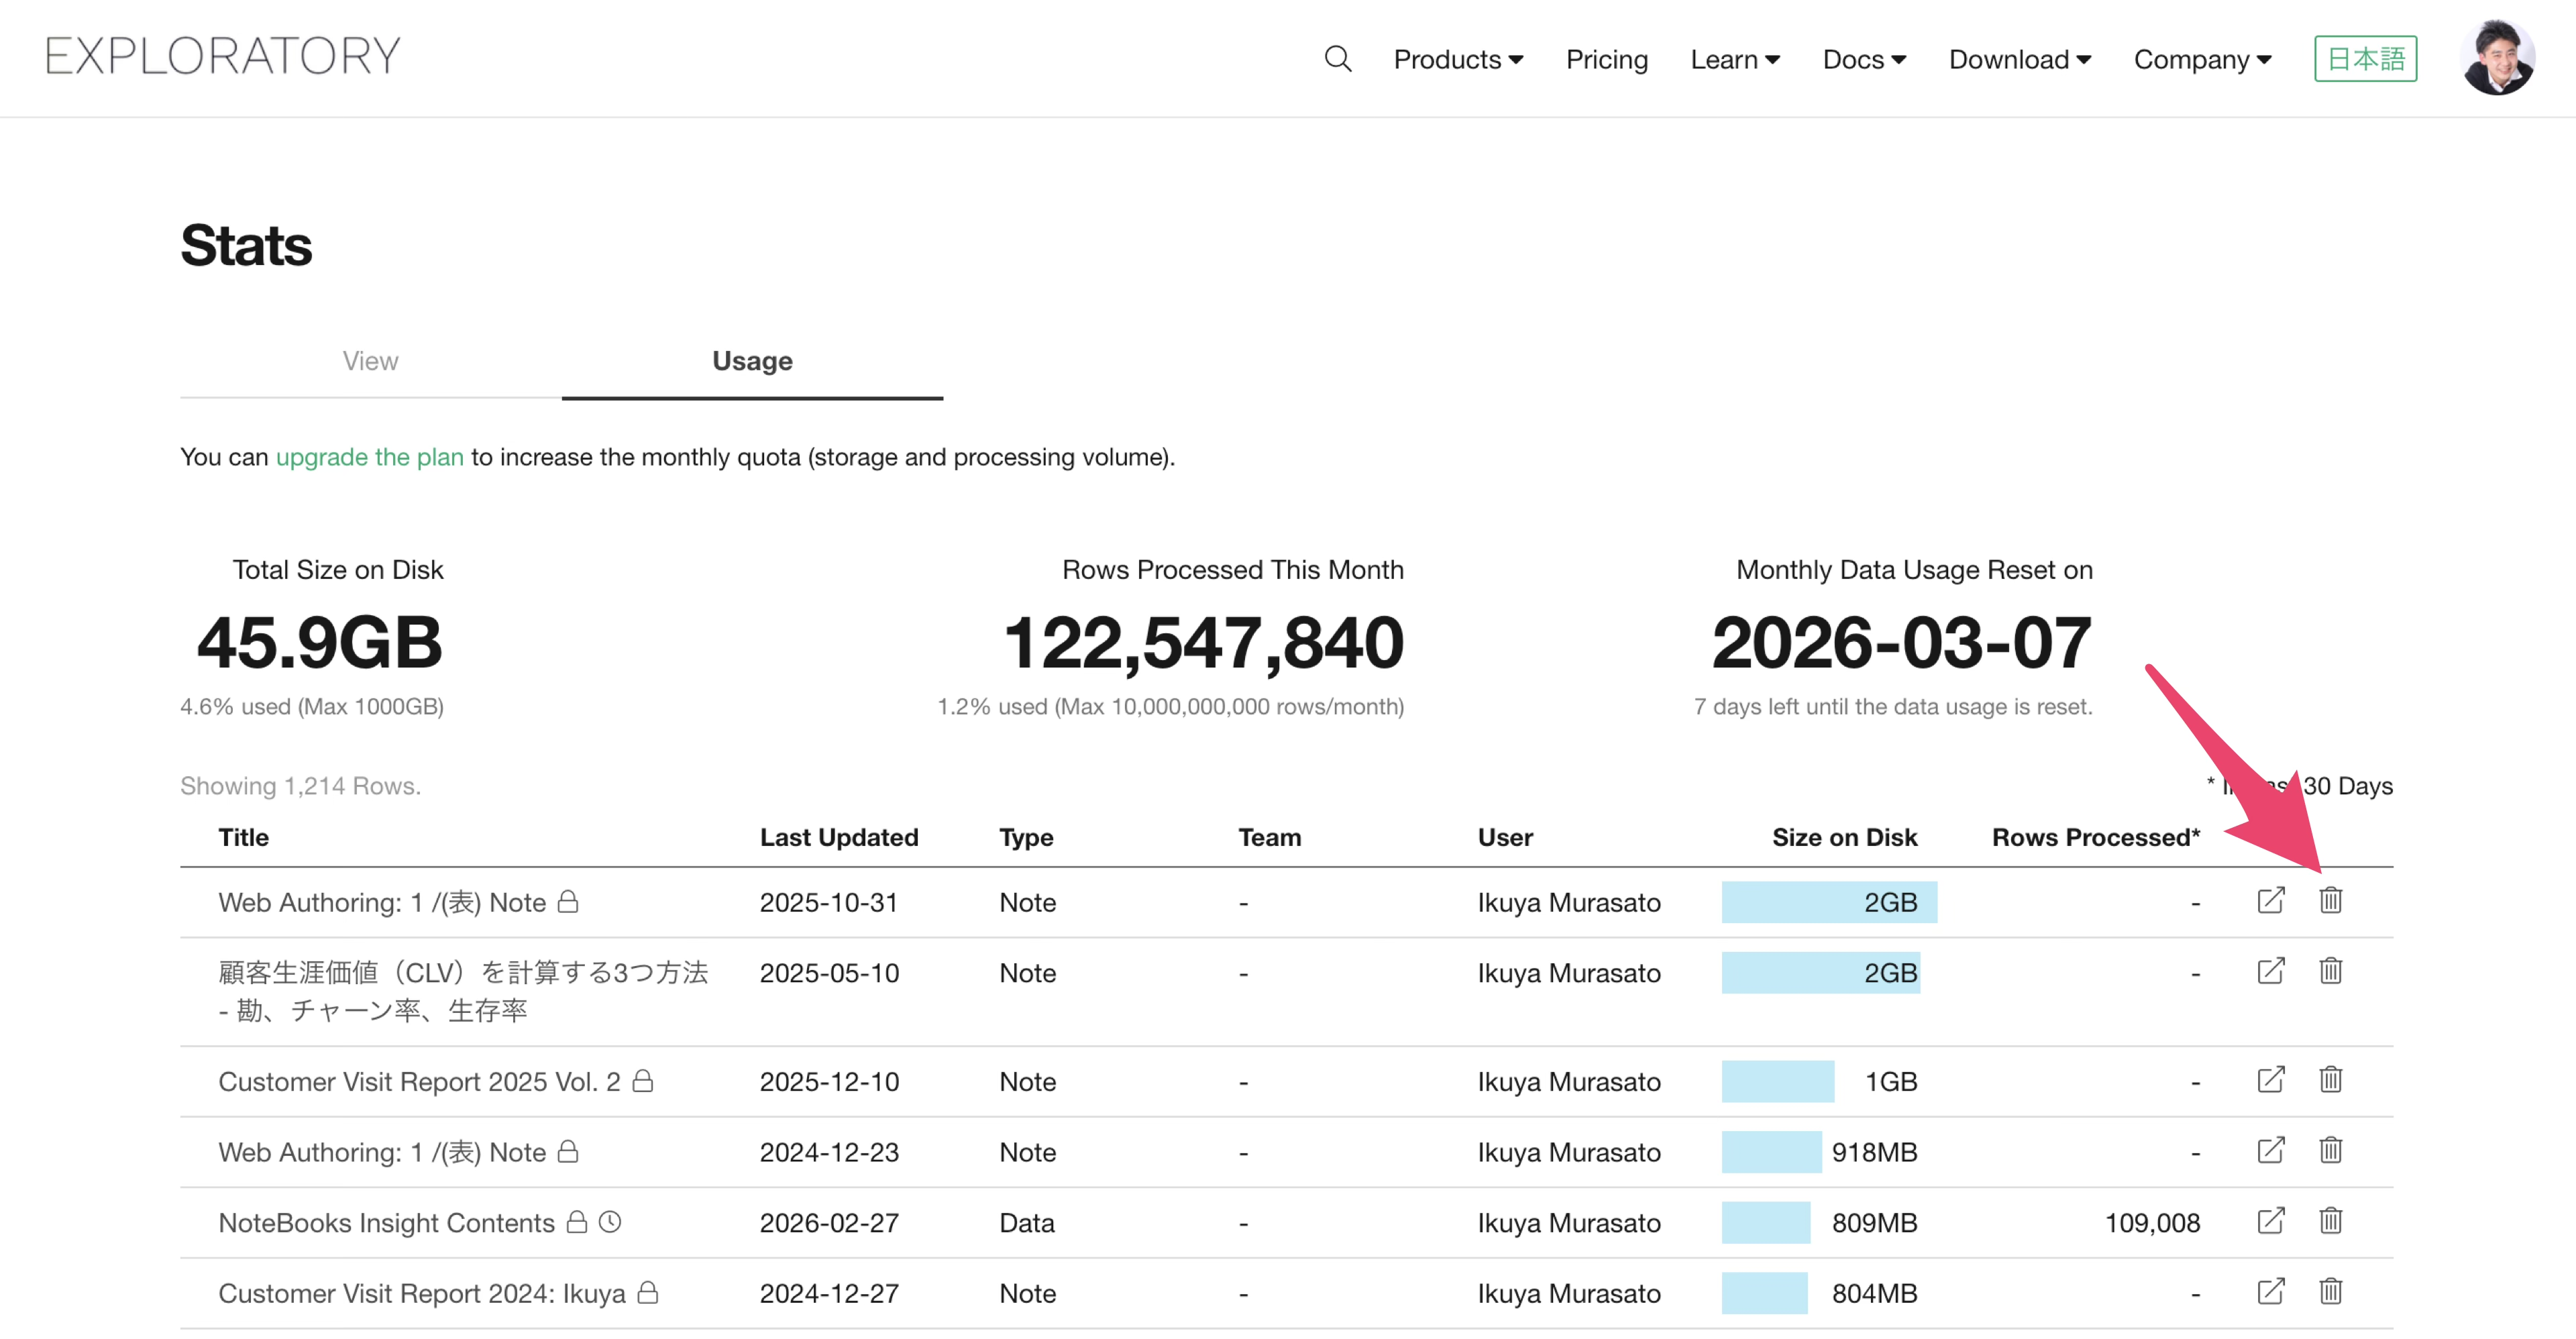Click trash icon for 918MB Web Authoring note

(2330, 1150)
